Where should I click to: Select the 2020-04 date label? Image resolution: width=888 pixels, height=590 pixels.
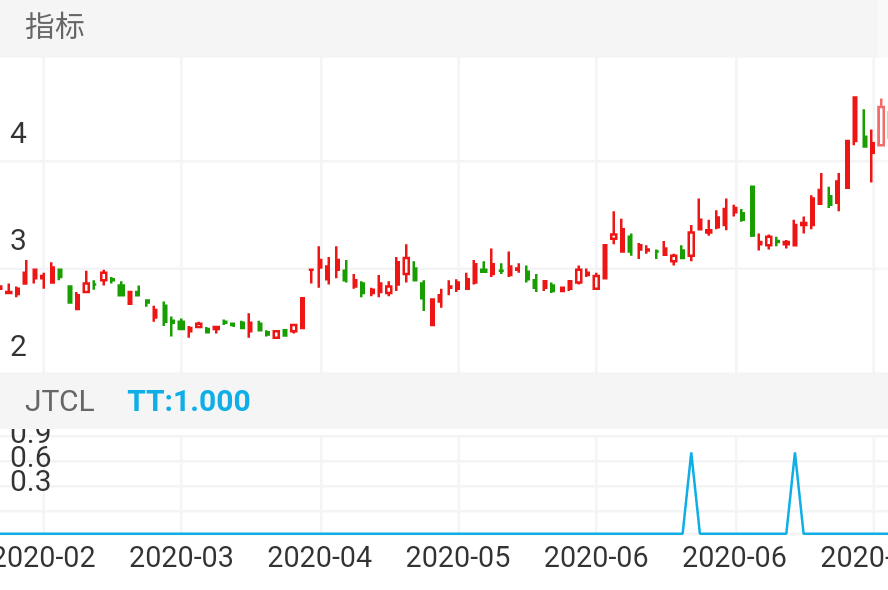320,557
